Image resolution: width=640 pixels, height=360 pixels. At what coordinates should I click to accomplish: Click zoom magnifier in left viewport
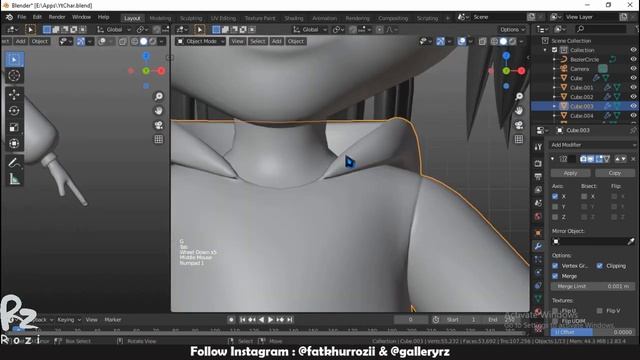[x=158, y=96]
